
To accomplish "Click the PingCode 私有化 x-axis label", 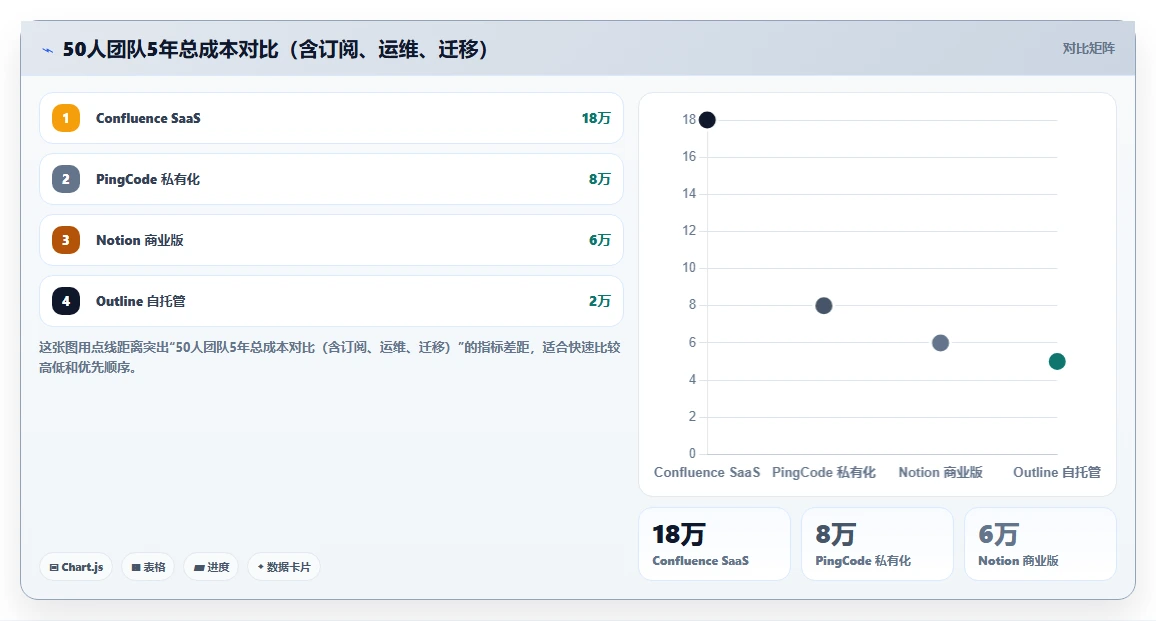I will click(824, 472).
